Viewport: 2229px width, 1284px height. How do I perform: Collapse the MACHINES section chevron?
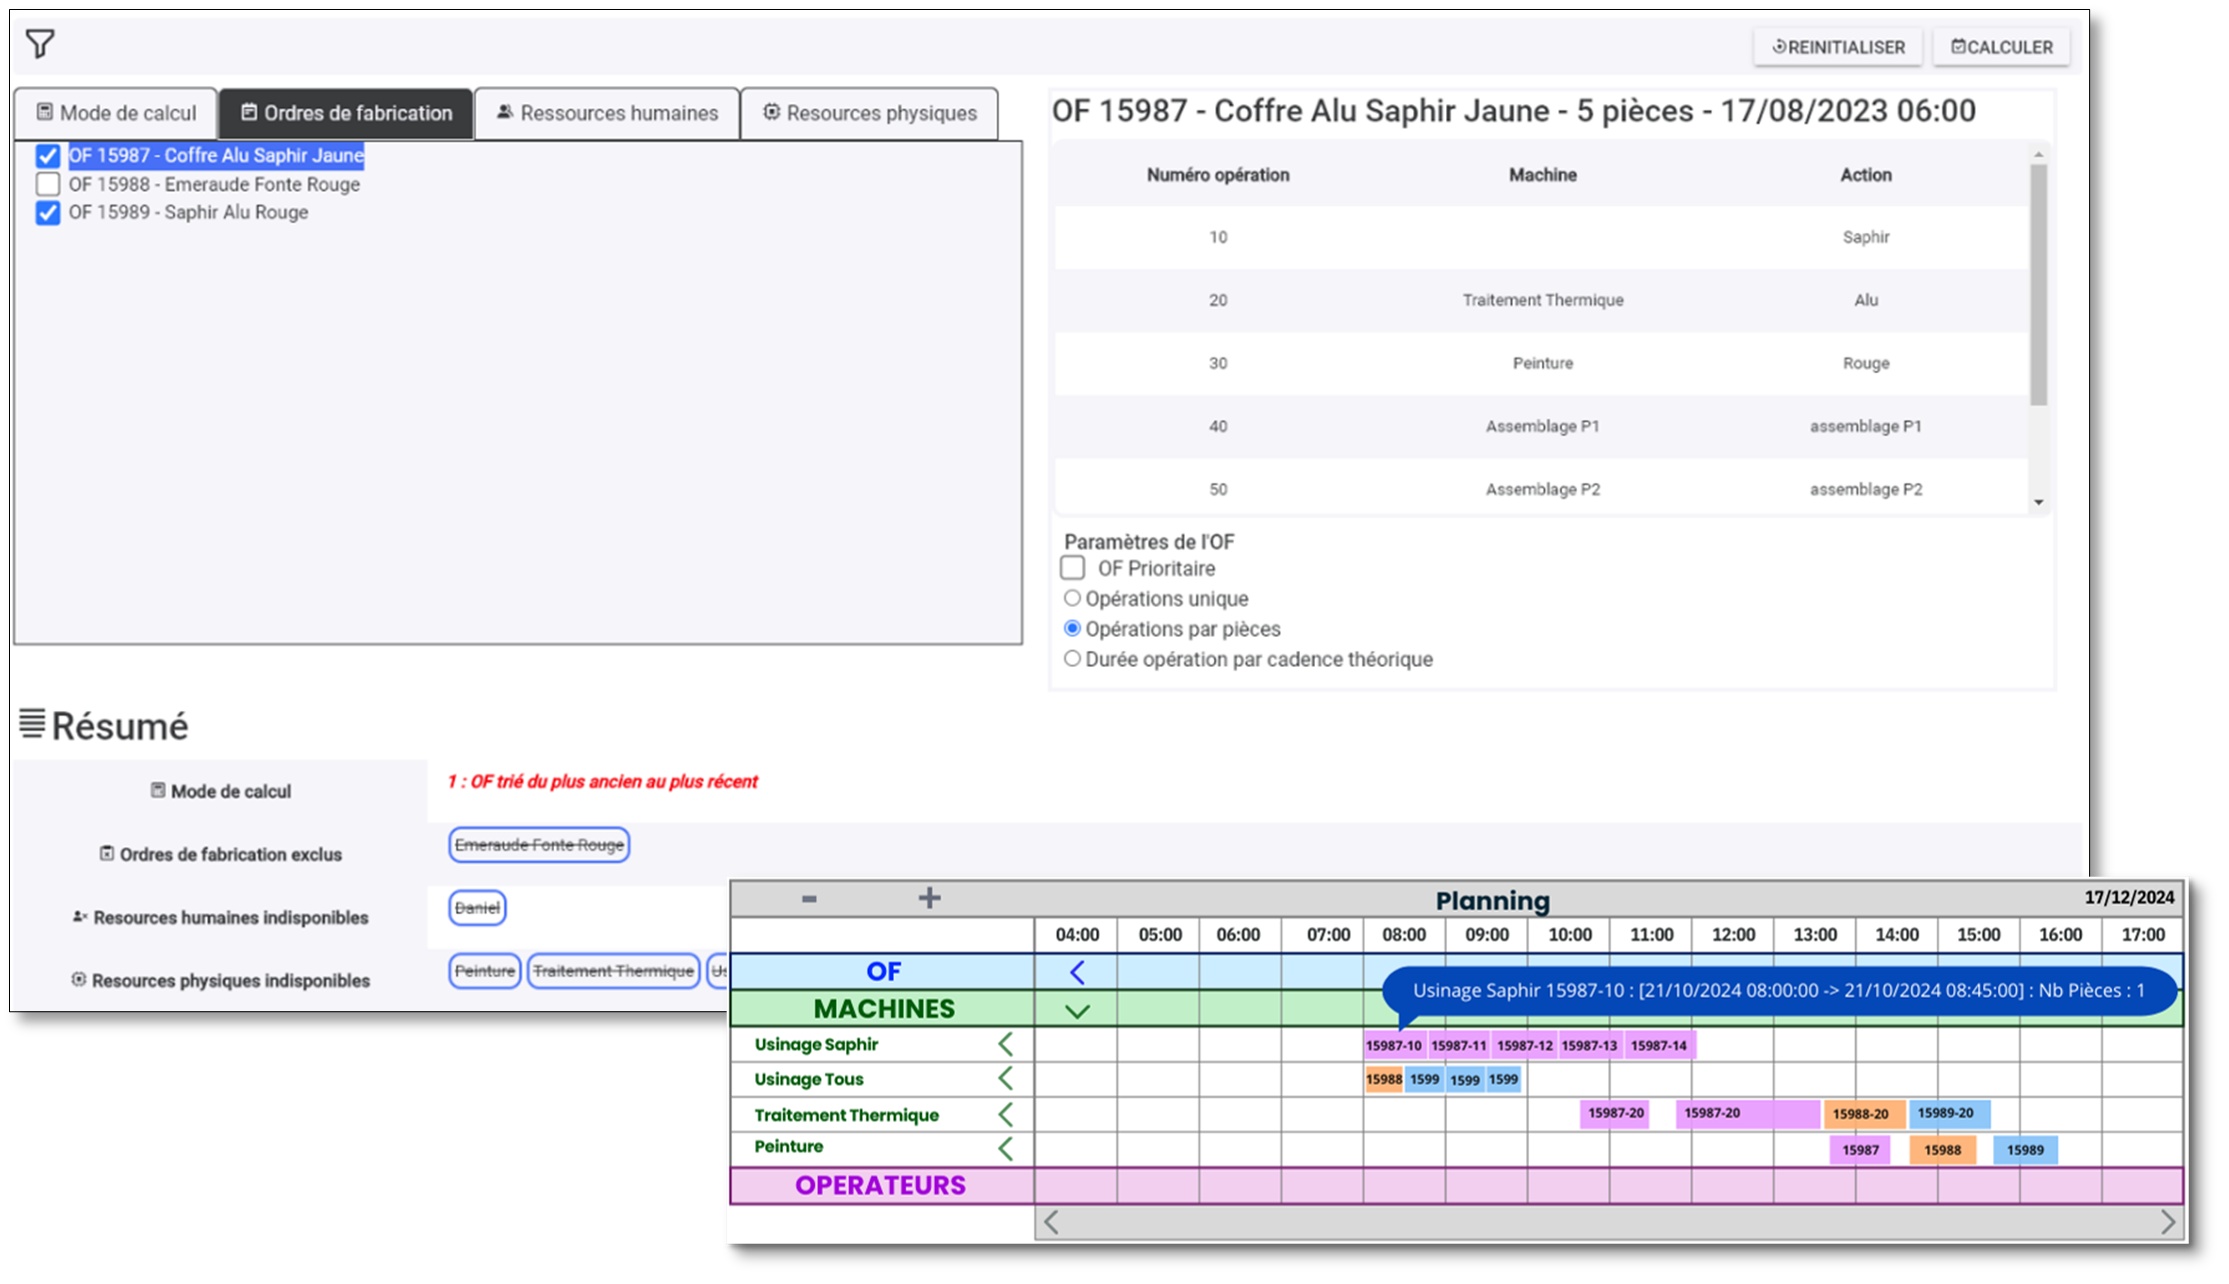[1077, 1011]
